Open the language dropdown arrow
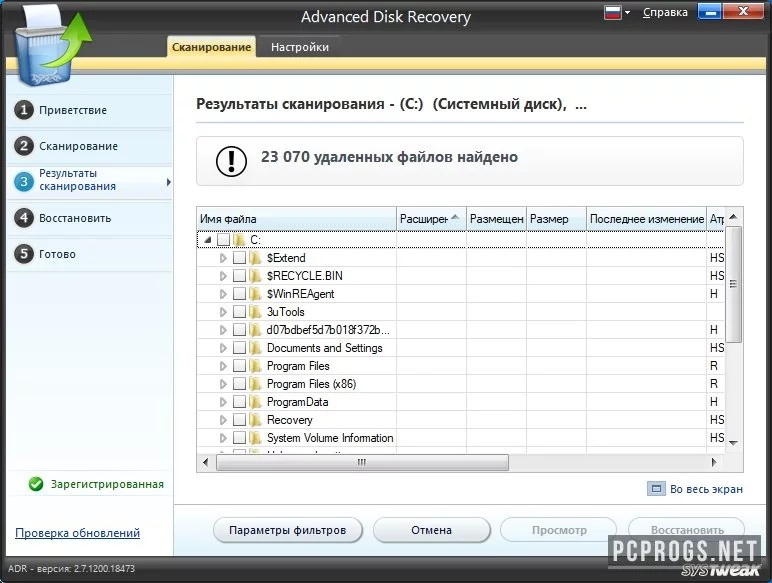 pos(627,12)
